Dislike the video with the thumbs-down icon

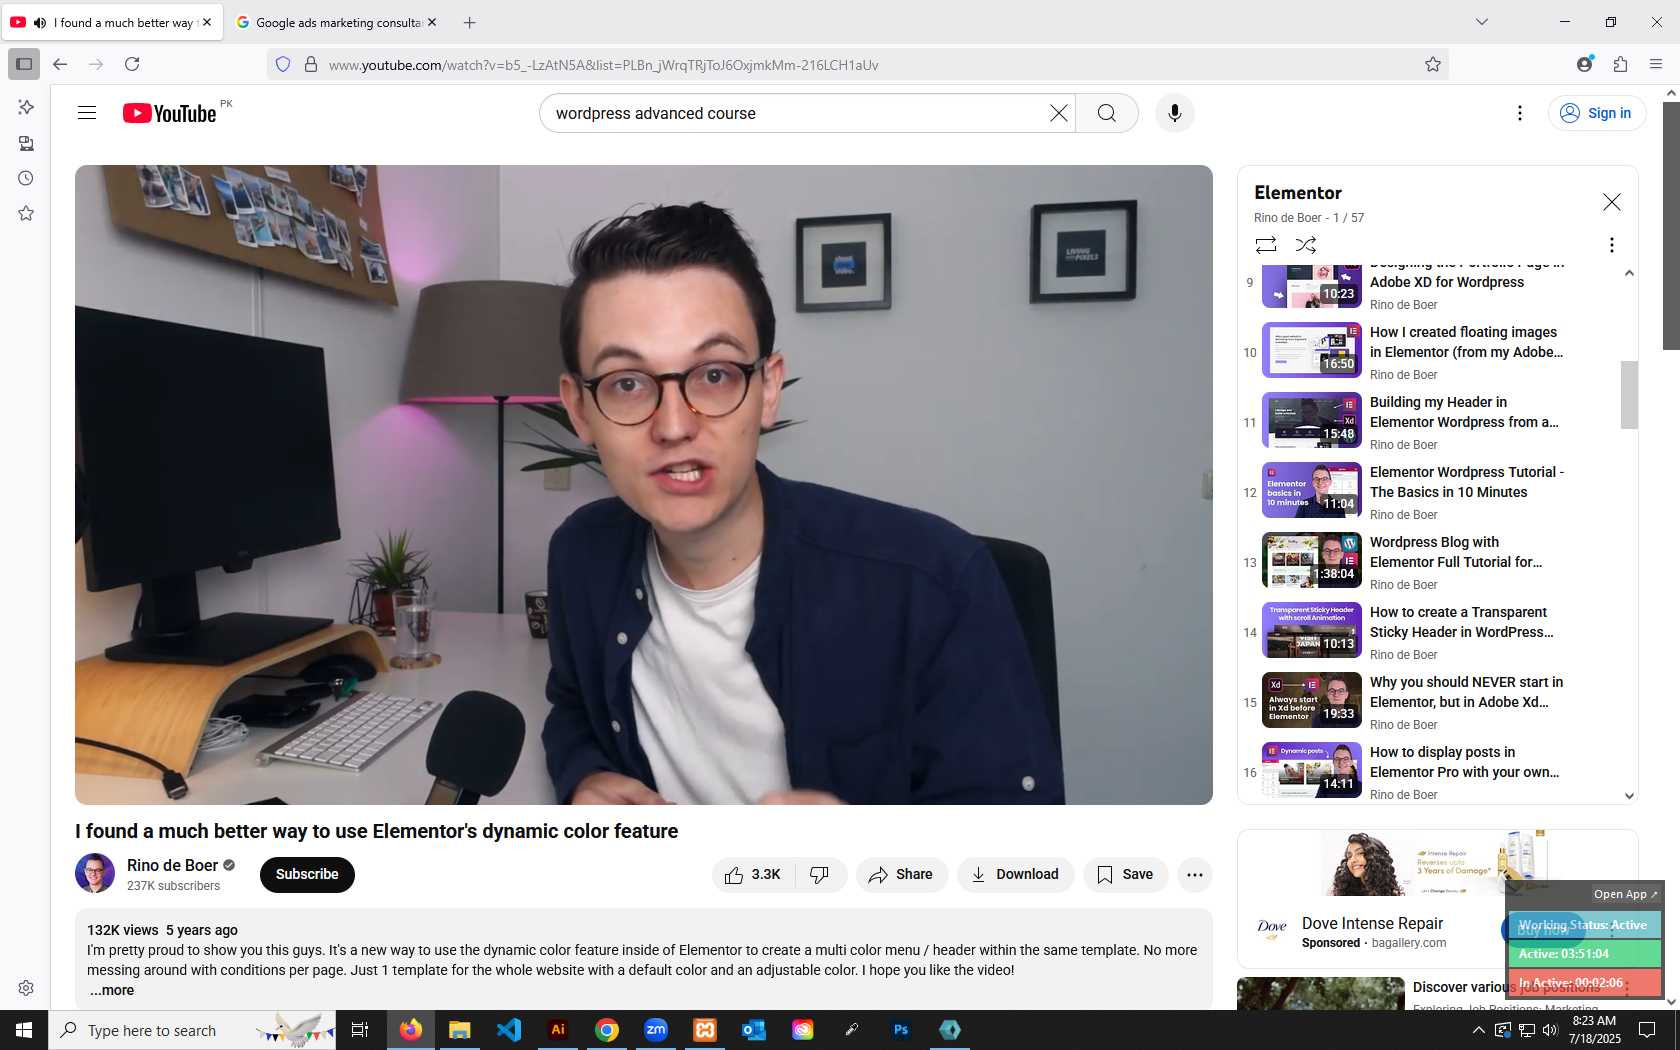tap(820, 874)
